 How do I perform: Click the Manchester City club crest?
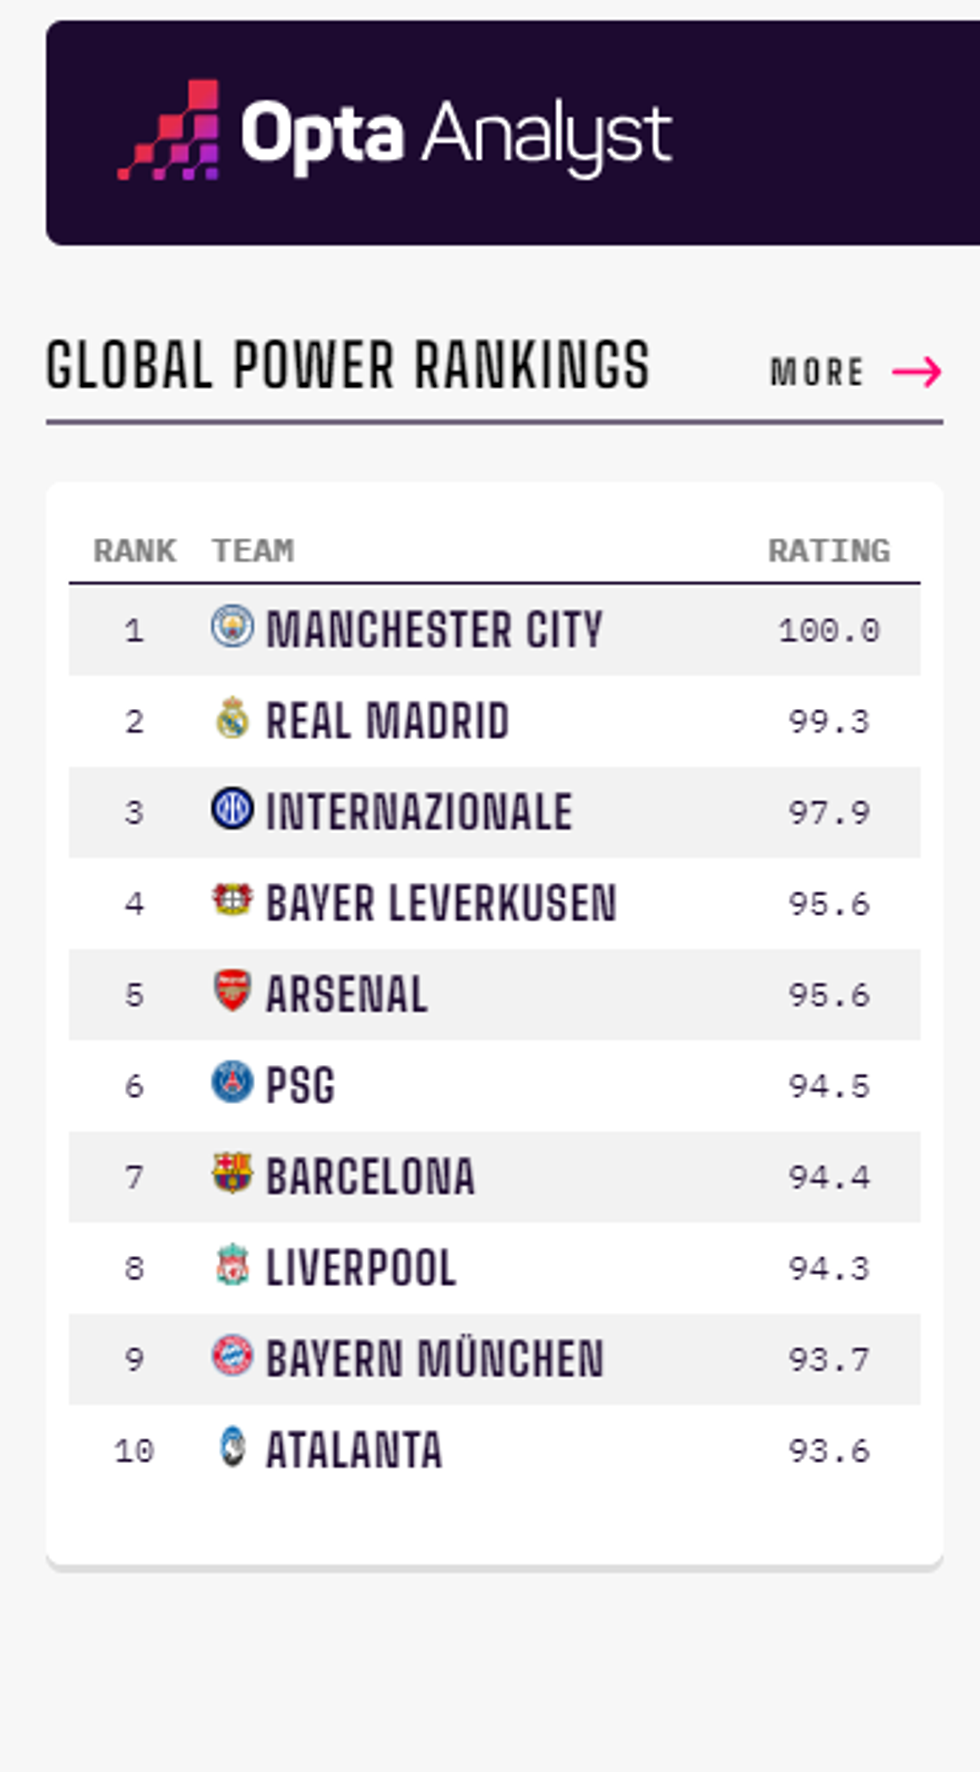point(232,627)
